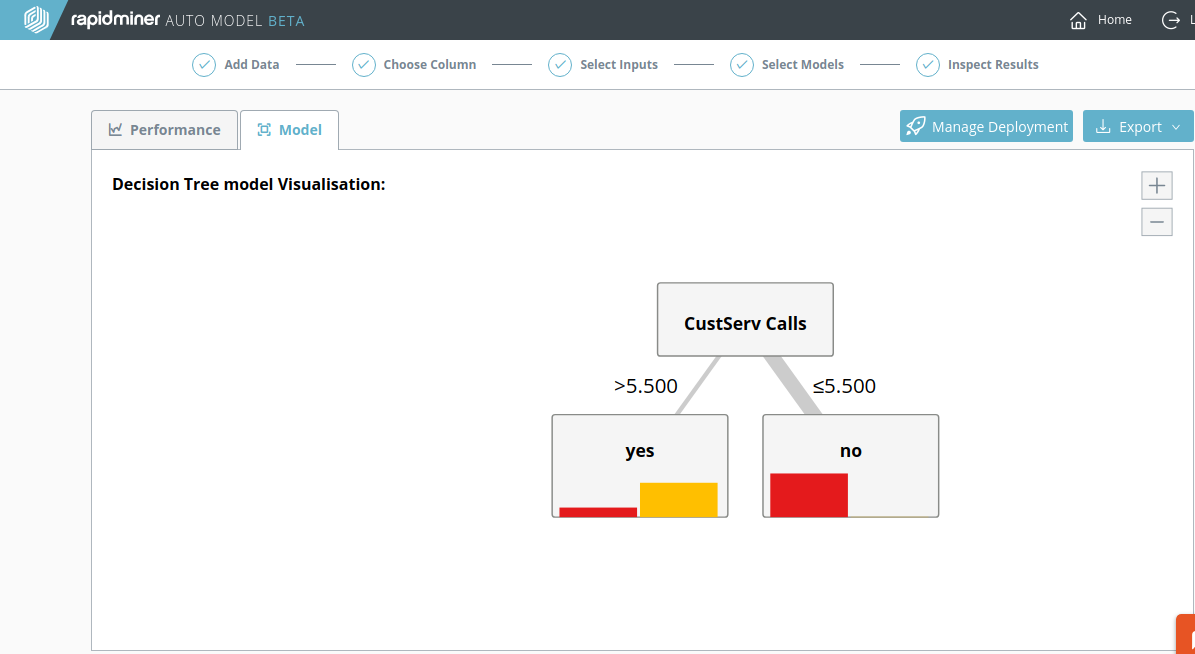Image resolution: width=1195 pixels, height=654 pixels.
Task: Zoom in with the plus button
Action: 1157,186
